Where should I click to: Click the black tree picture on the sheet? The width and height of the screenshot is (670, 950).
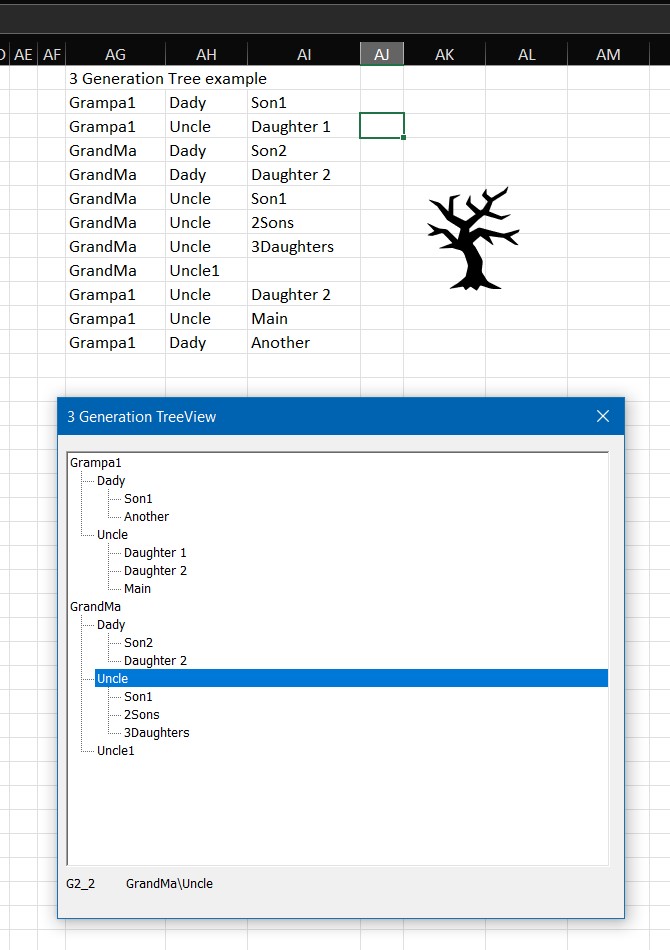pos(473,239)
